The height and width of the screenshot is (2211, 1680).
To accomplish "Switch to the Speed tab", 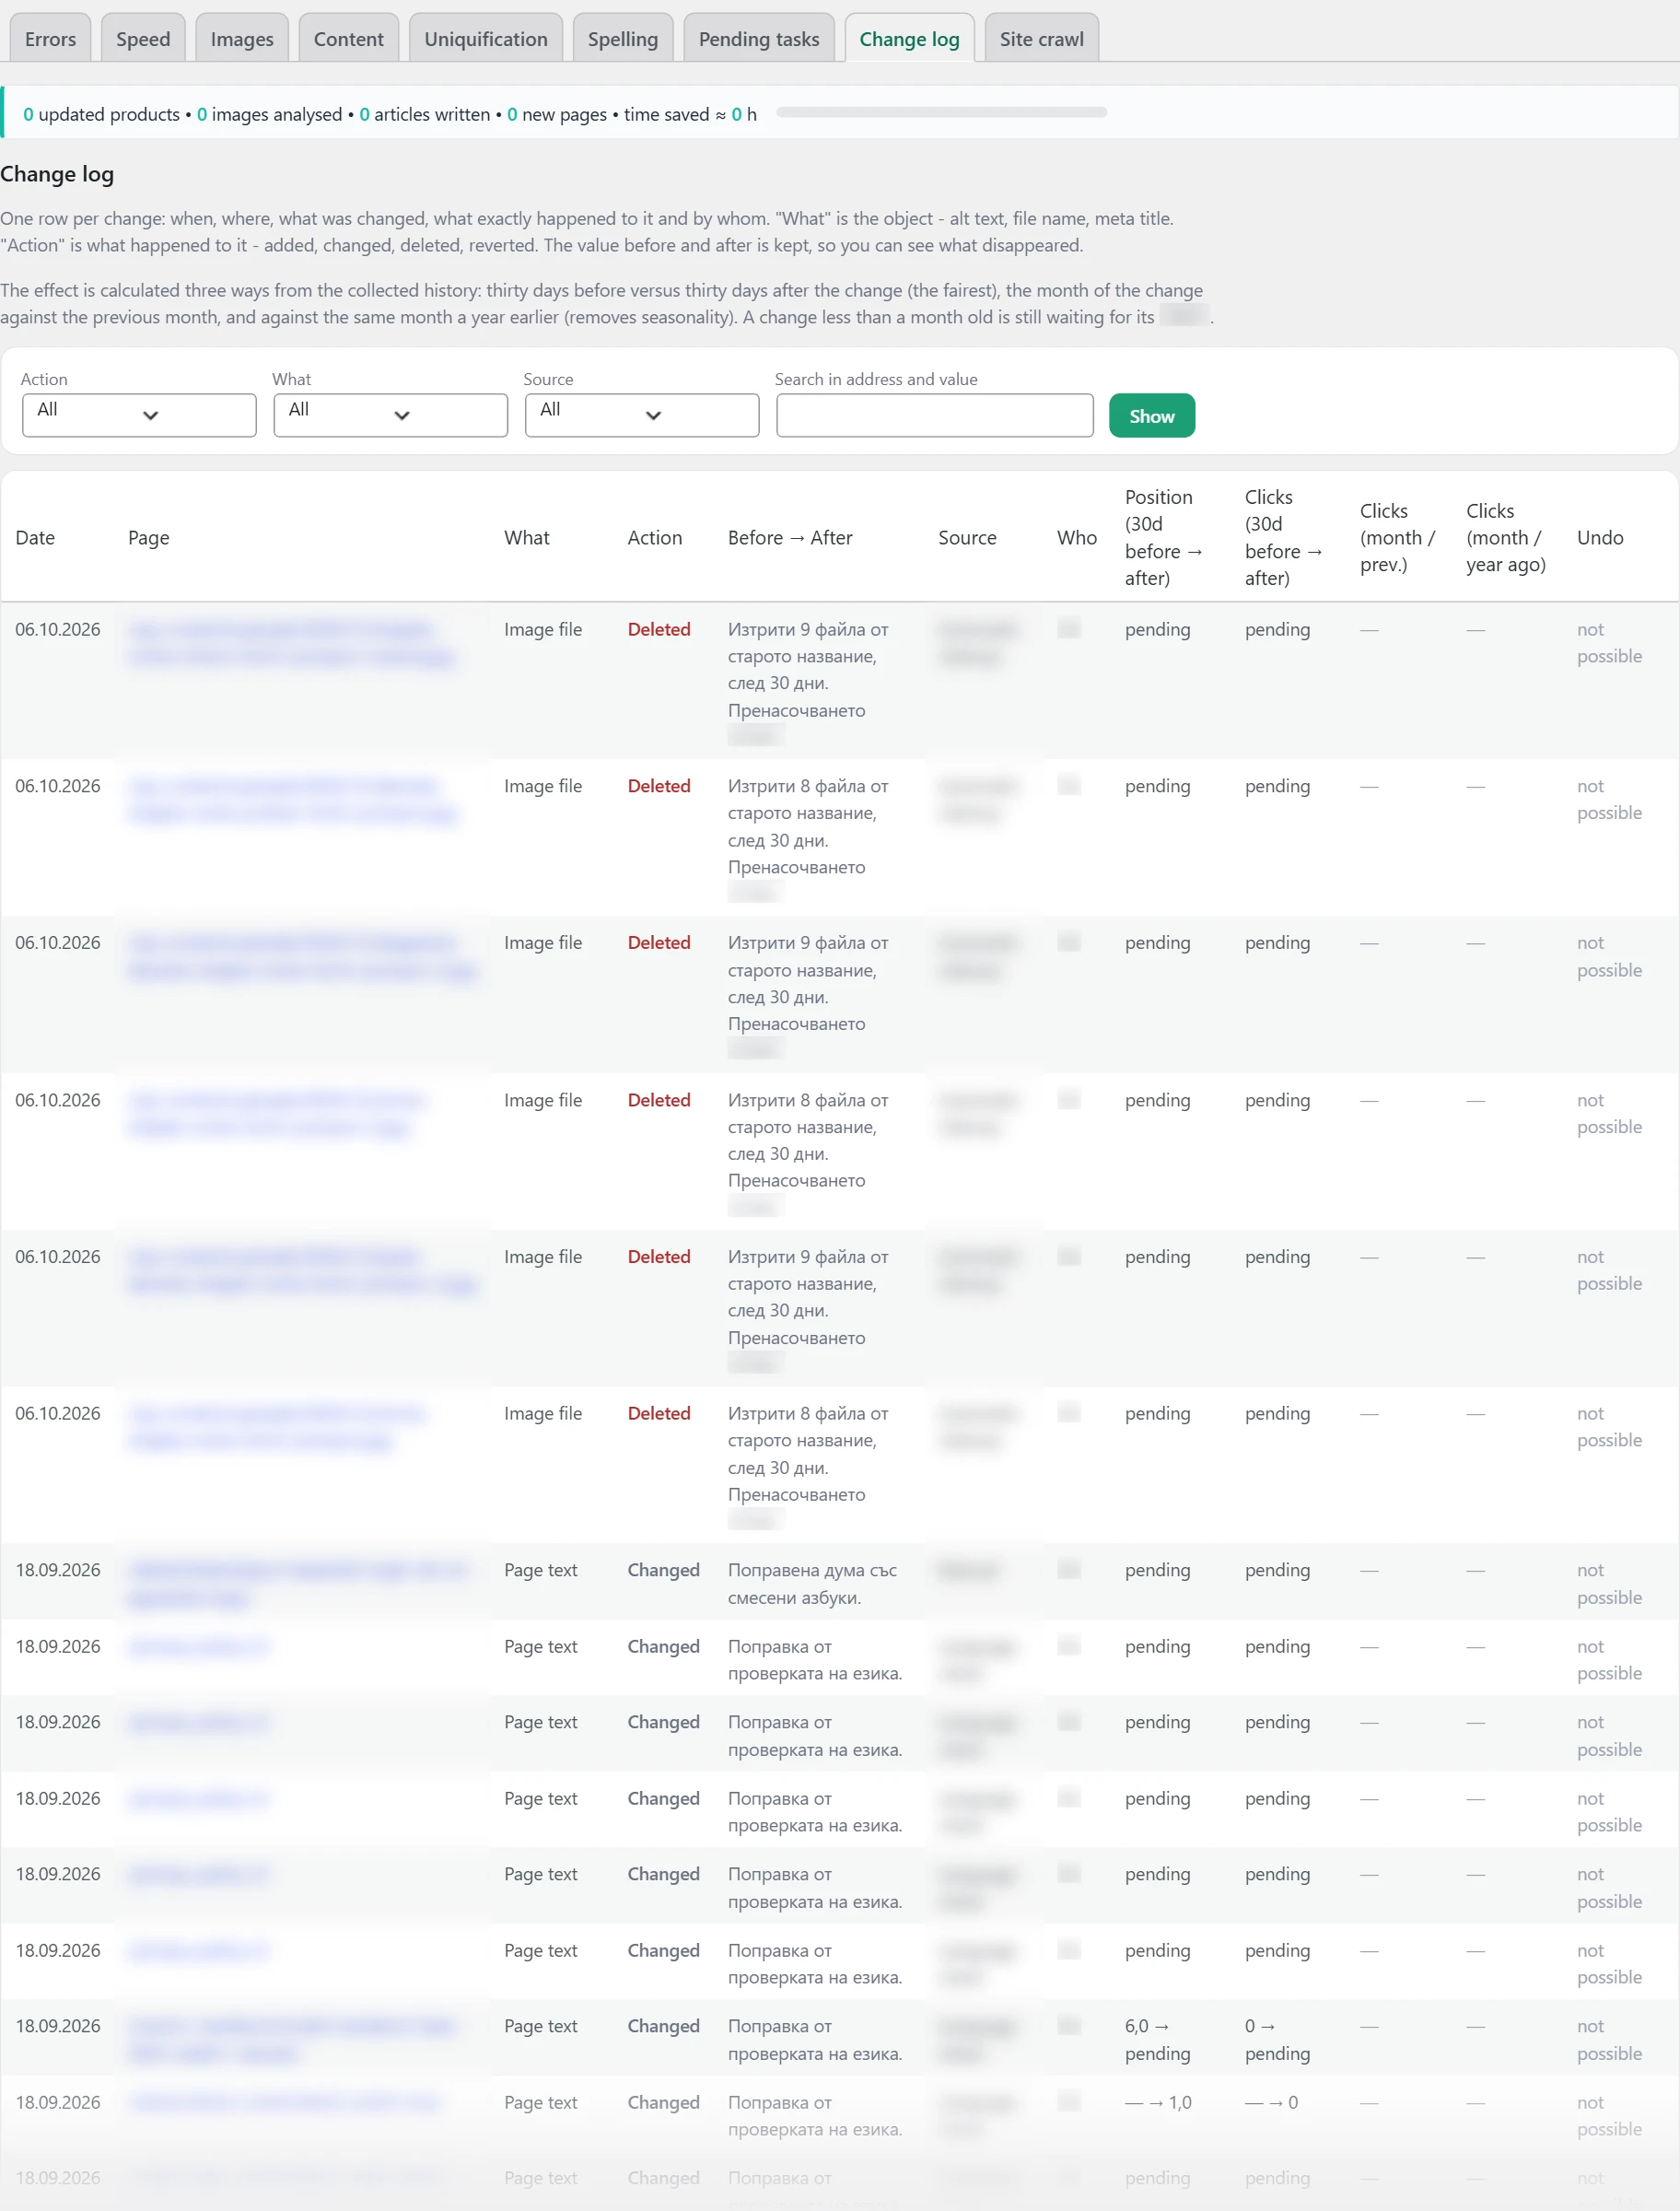I will click(143, 38).
